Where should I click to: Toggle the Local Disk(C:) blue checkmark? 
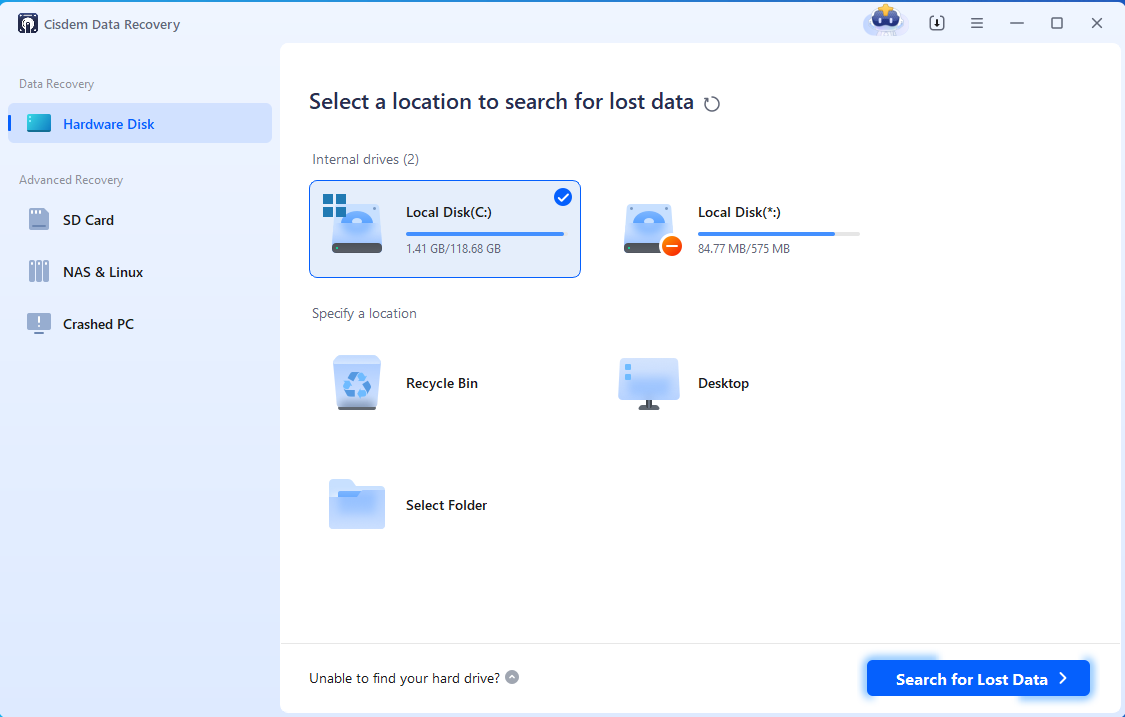[563, 197]
